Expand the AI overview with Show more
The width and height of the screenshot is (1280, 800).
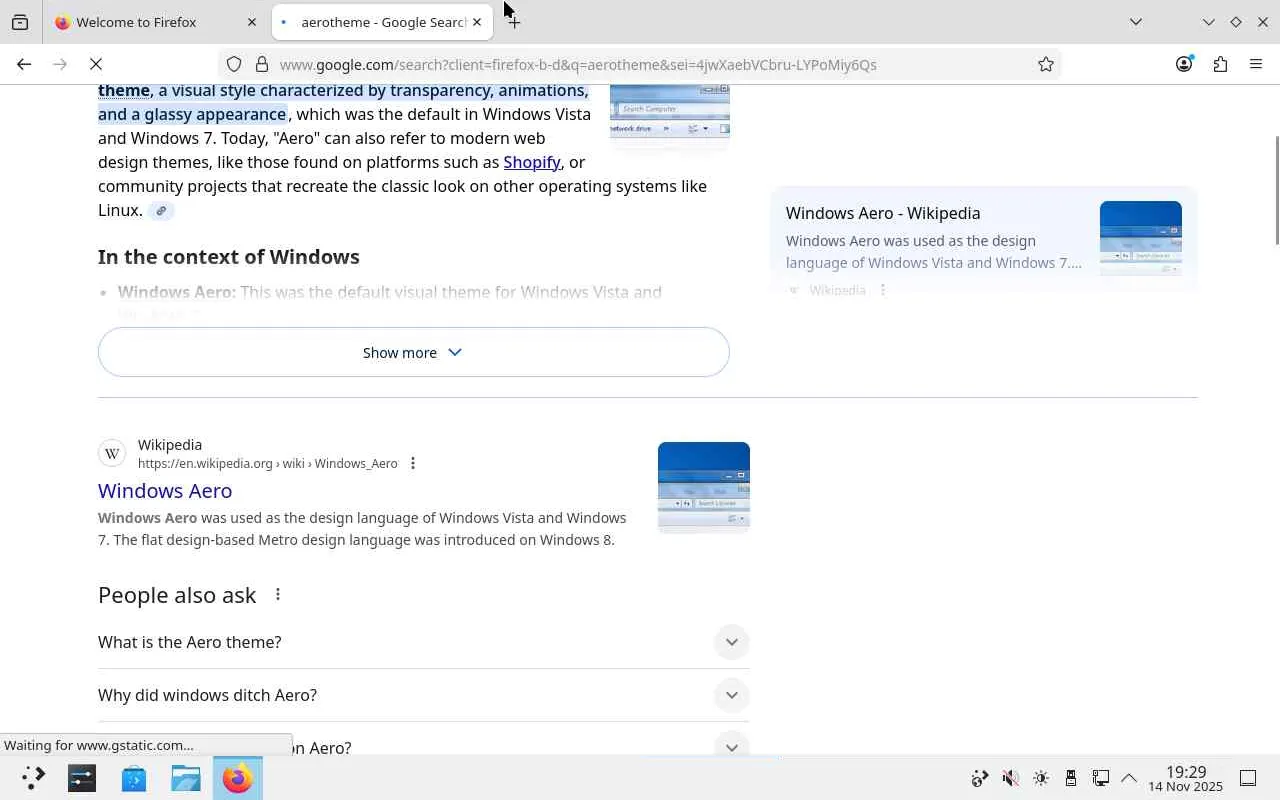click(414, 352)
